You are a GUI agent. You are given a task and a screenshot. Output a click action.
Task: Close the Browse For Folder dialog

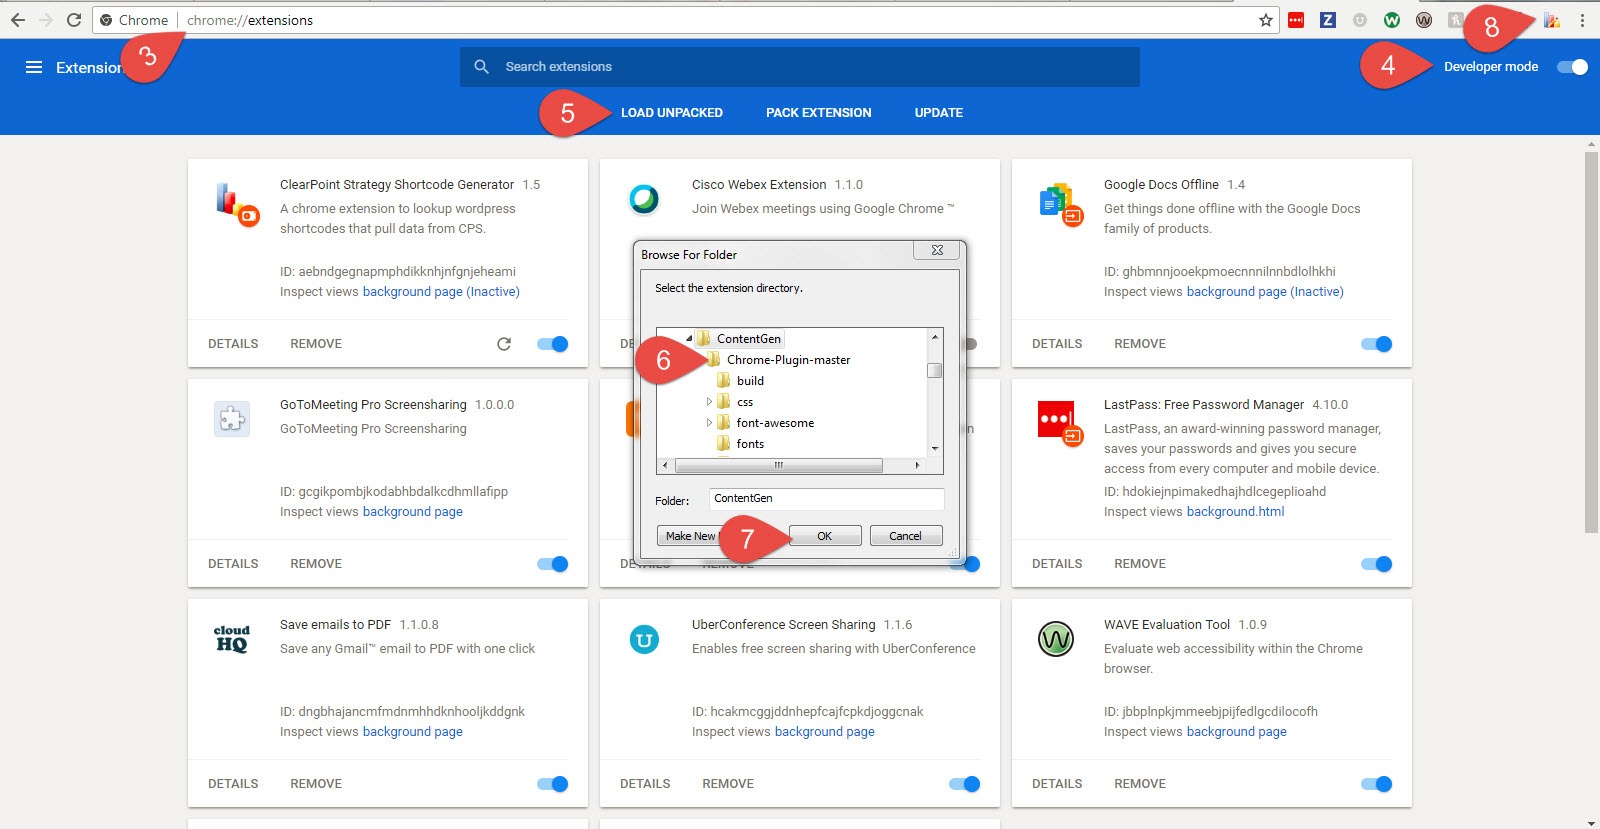pos(937,250)
